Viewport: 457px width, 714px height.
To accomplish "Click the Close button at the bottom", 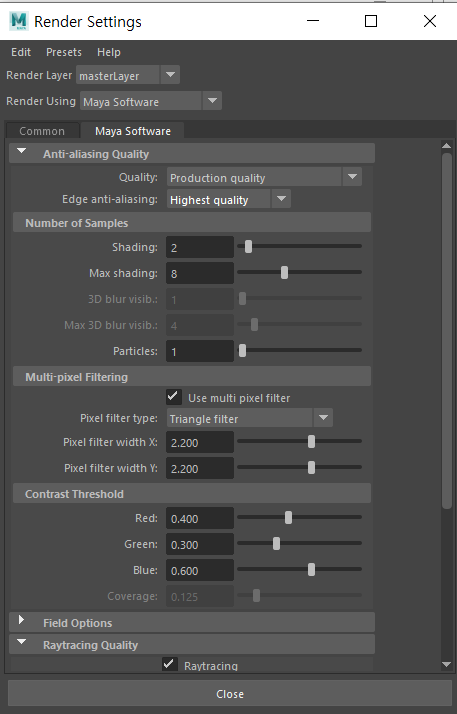I will 230,694.
